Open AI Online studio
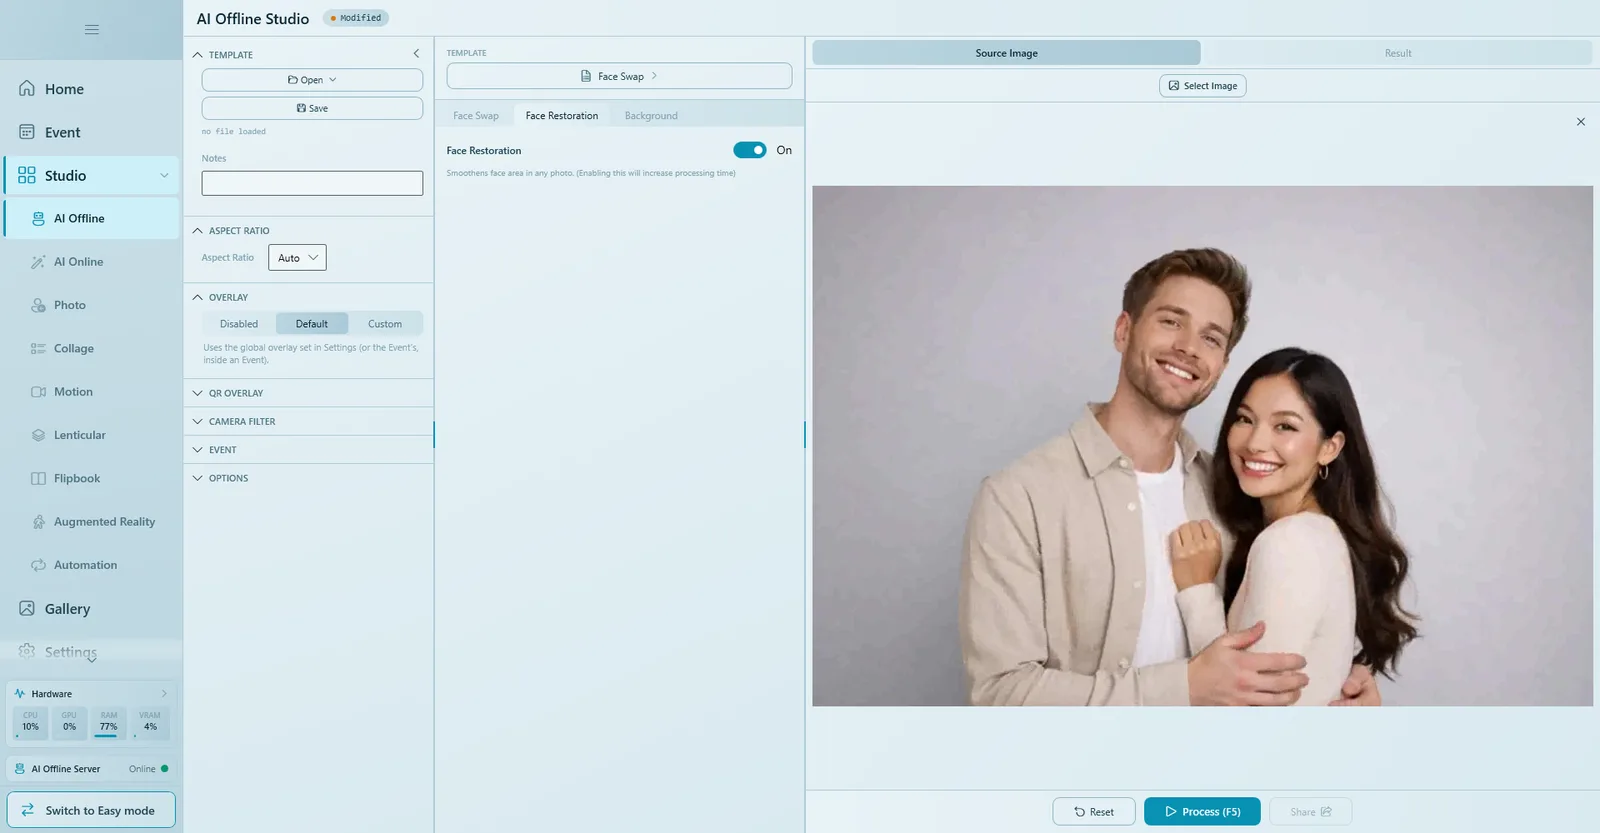The height and width of the screenshot is (833, 1600). [91, 262]
